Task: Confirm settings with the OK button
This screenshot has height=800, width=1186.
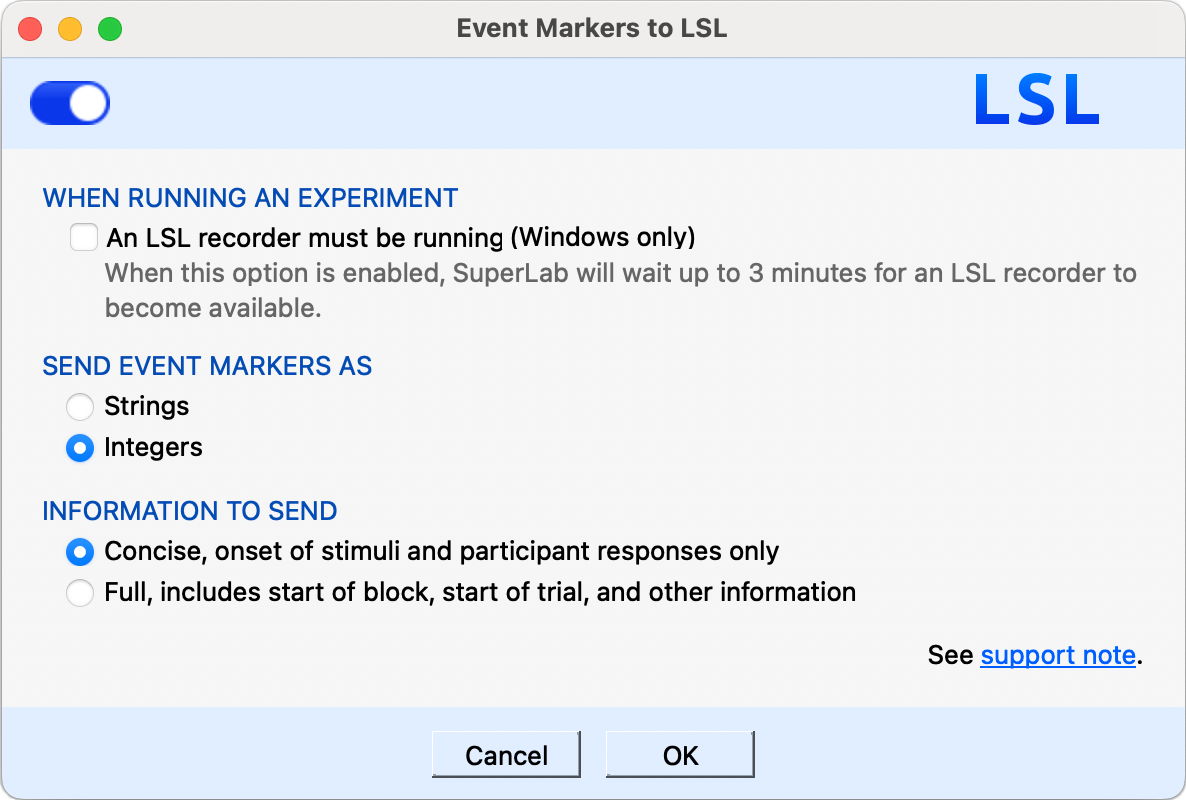Action: [x=680, y=755]
